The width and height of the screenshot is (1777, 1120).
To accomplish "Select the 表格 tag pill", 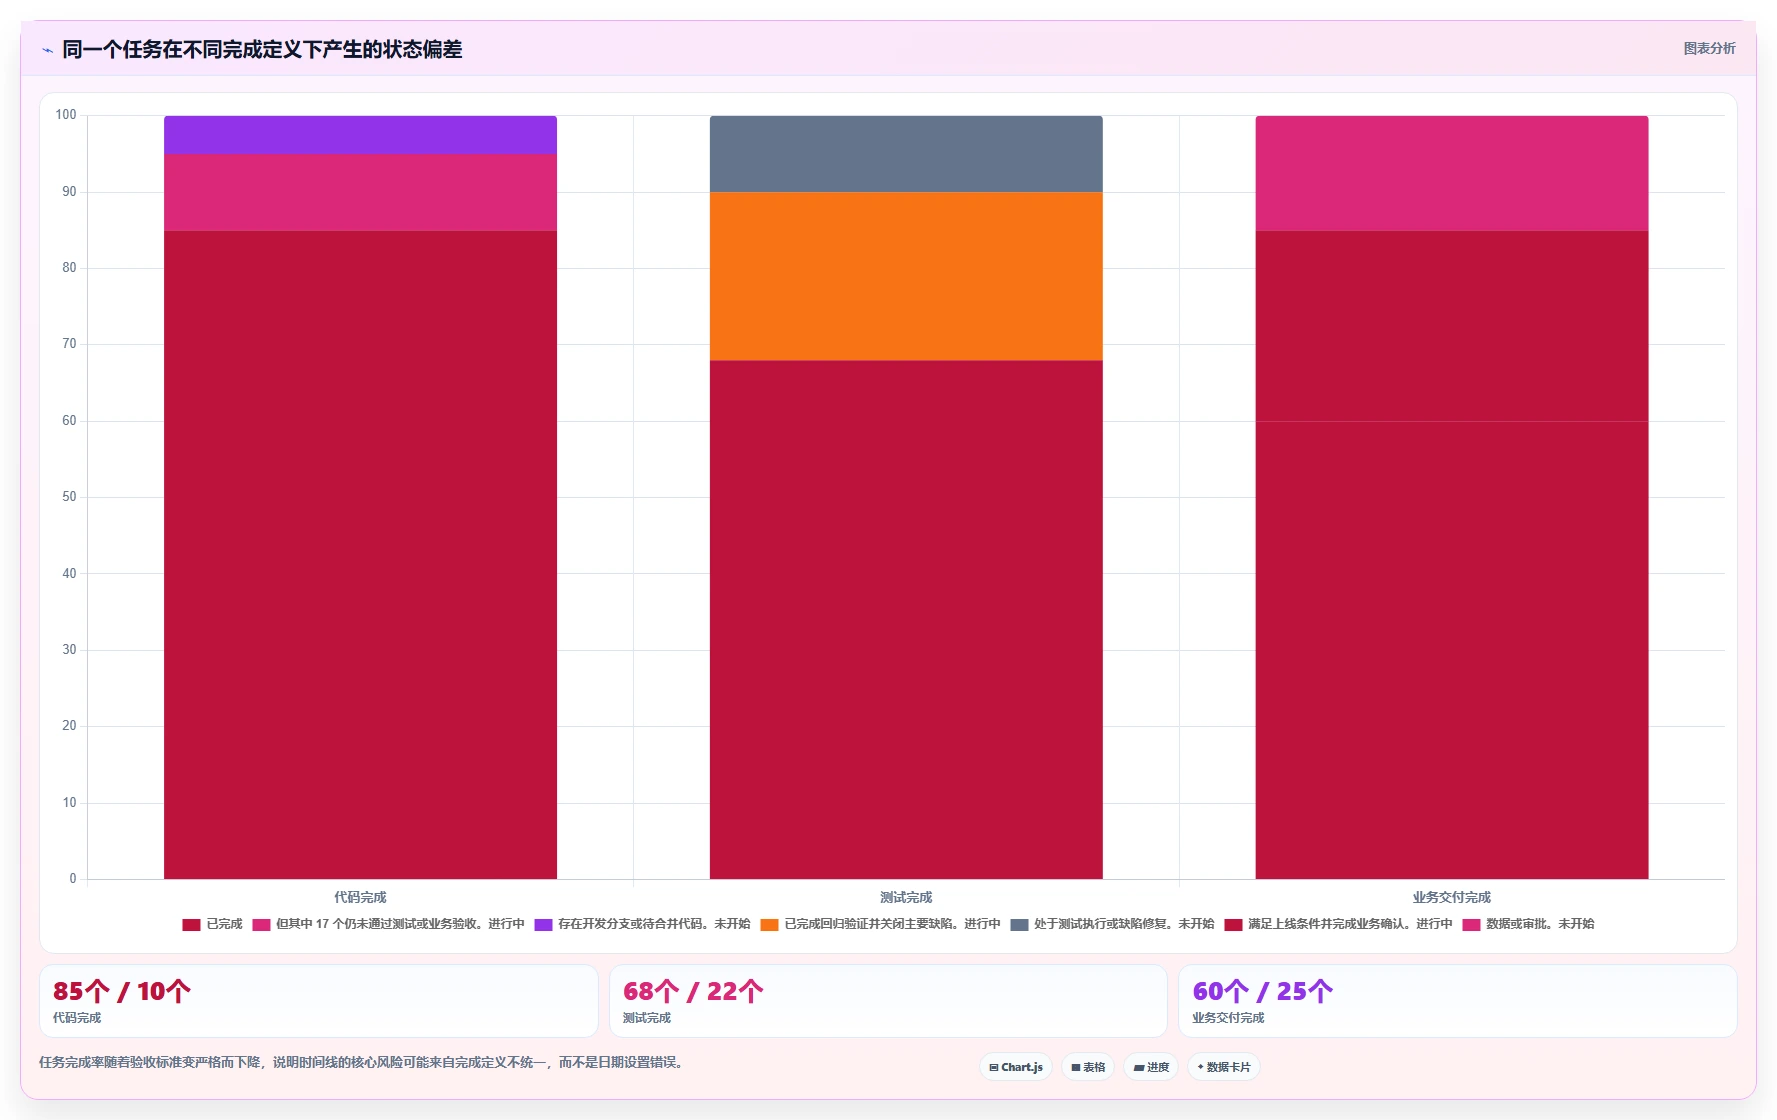I will click(x=1088, y=1067).
